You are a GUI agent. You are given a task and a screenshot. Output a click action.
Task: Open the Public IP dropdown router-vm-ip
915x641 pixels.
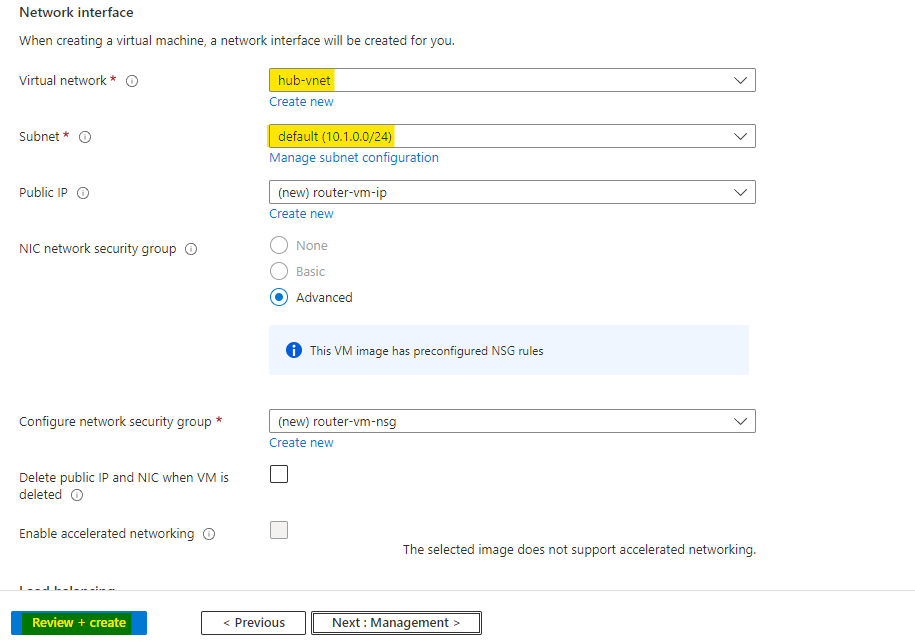(511, 192)
